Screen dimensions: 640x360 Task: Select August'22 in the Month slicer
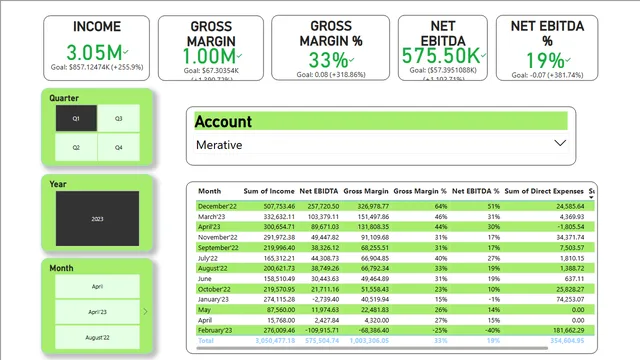click(x=97, y=338)
